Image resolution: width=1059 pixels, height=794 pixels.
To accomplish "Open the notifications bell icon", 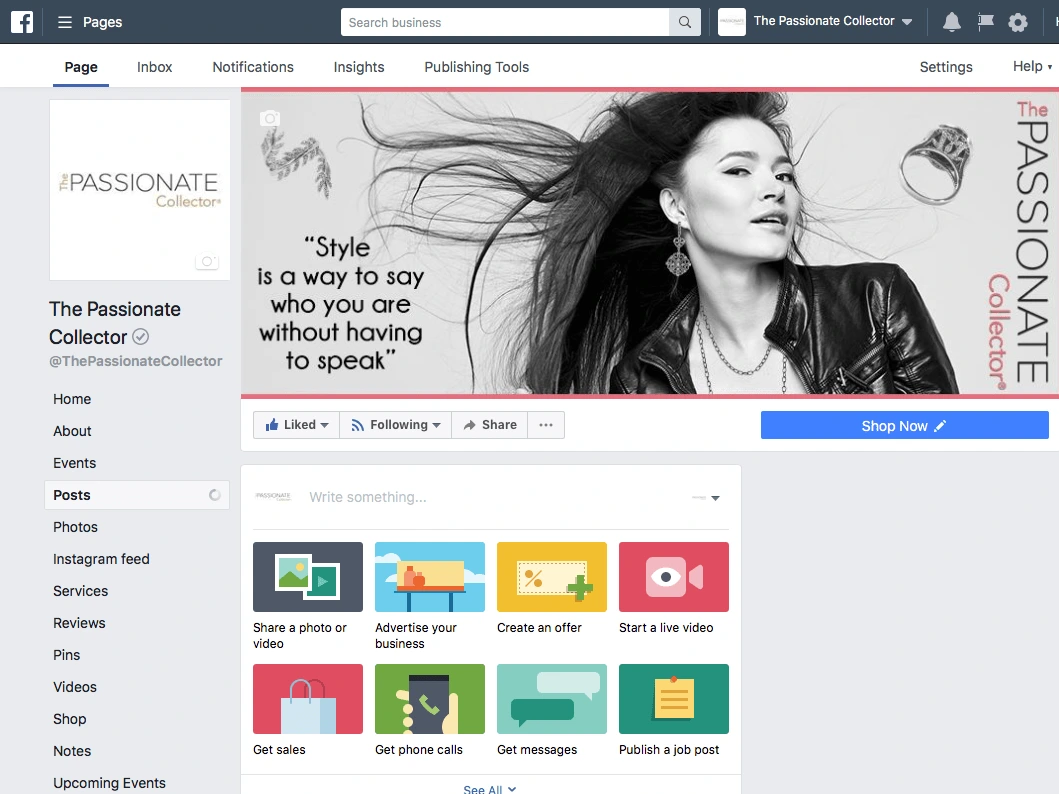I will 952,22.
